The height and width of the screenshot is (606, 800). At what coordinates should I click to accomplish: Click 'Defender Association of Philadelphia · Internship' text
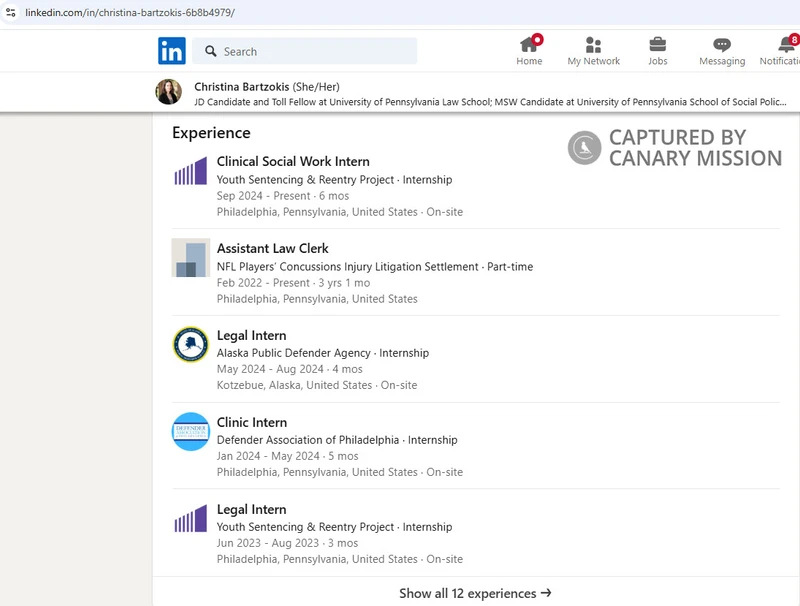[337, 440]
